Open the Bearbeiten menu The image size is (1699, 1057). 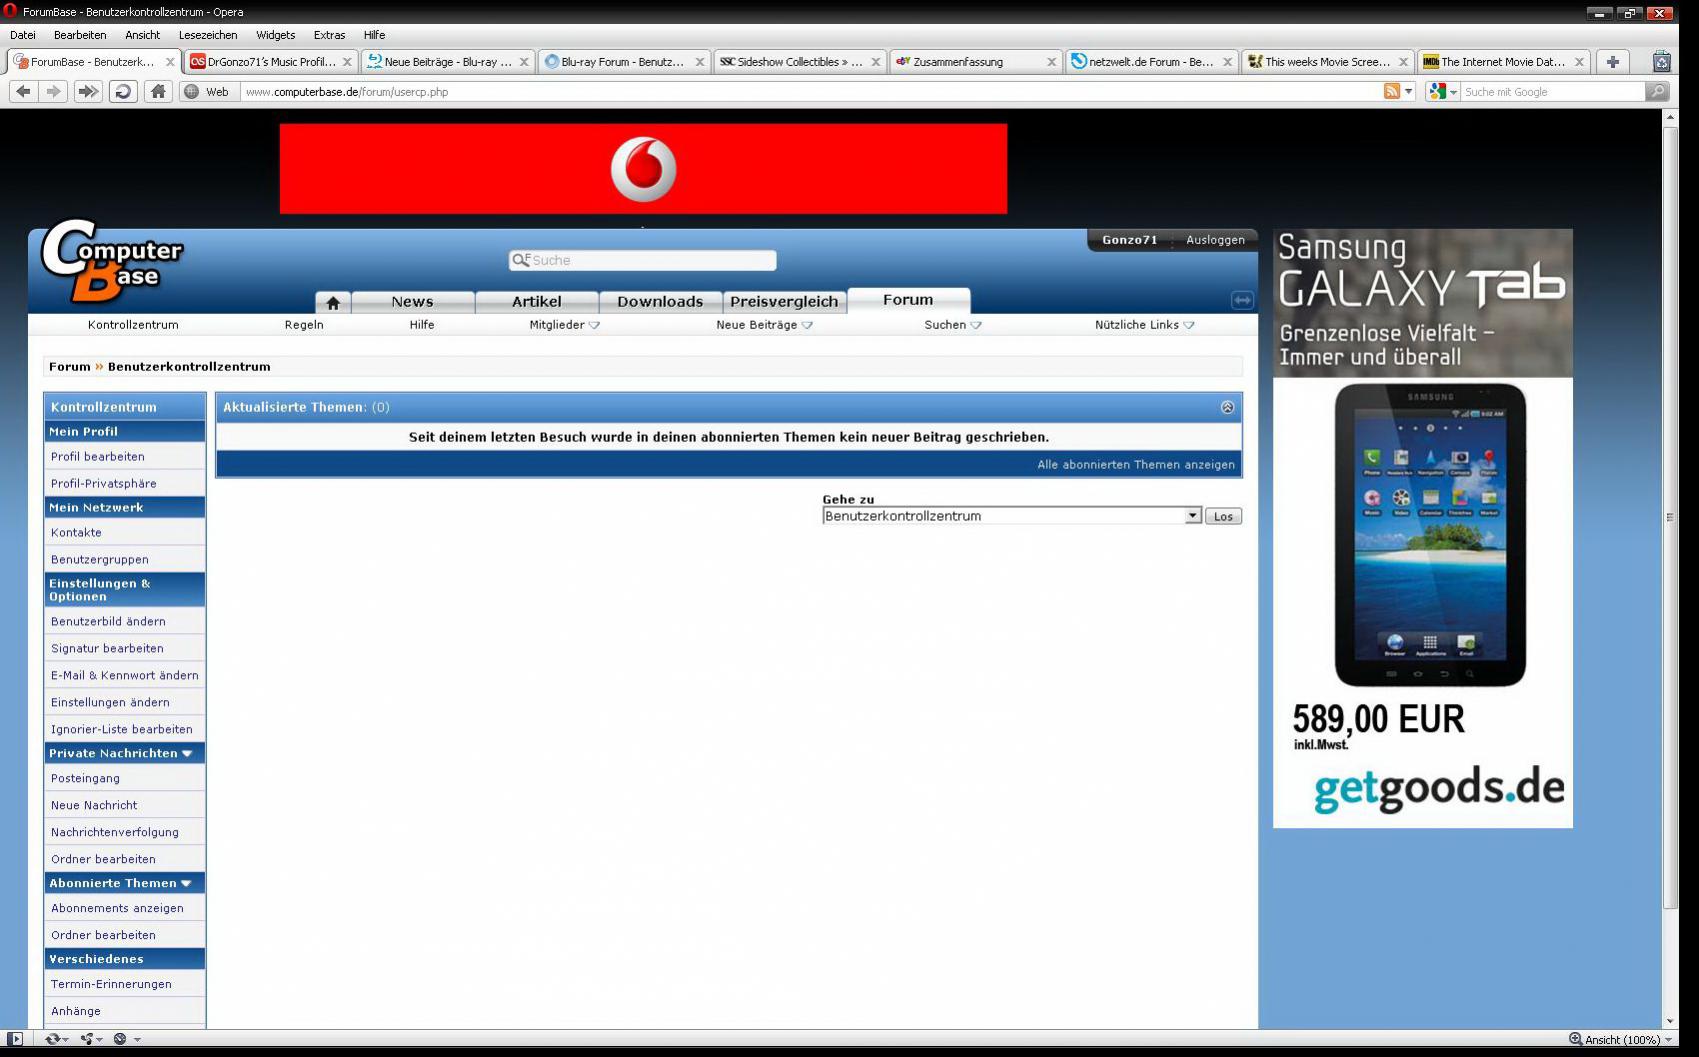point(80,35)
